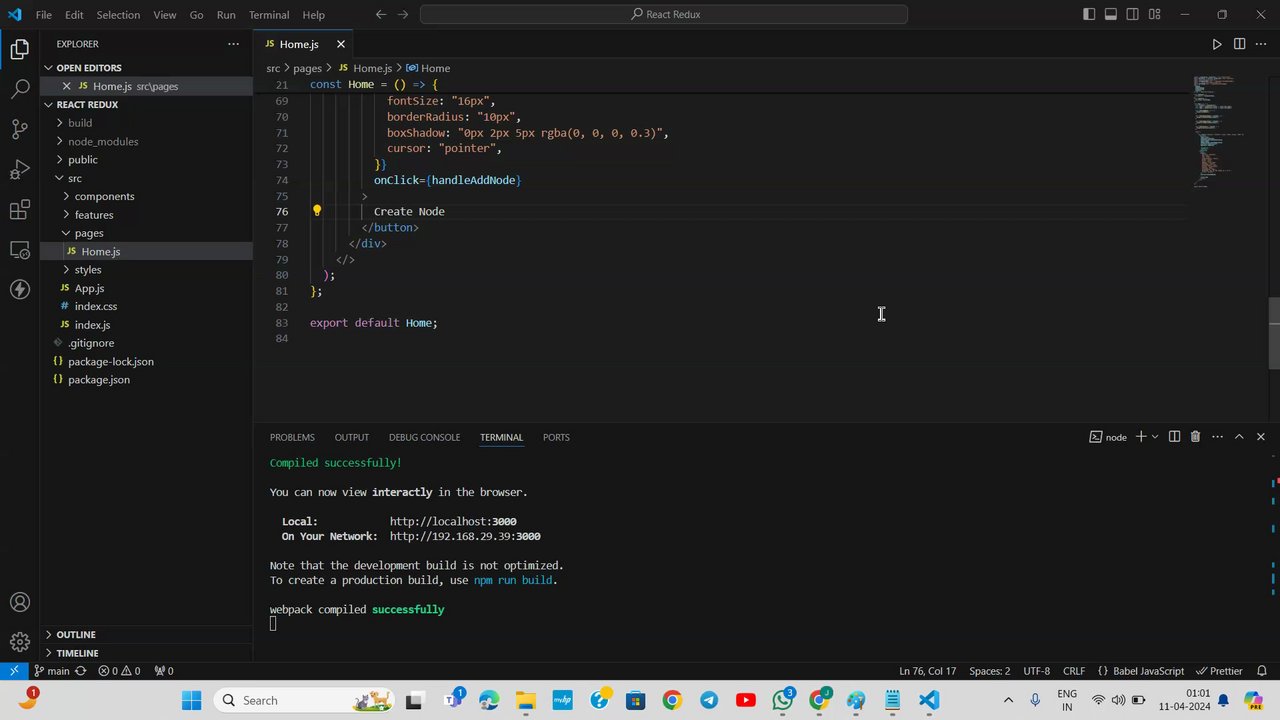Click the Prettier status bar button

[x=1220, y=671]
